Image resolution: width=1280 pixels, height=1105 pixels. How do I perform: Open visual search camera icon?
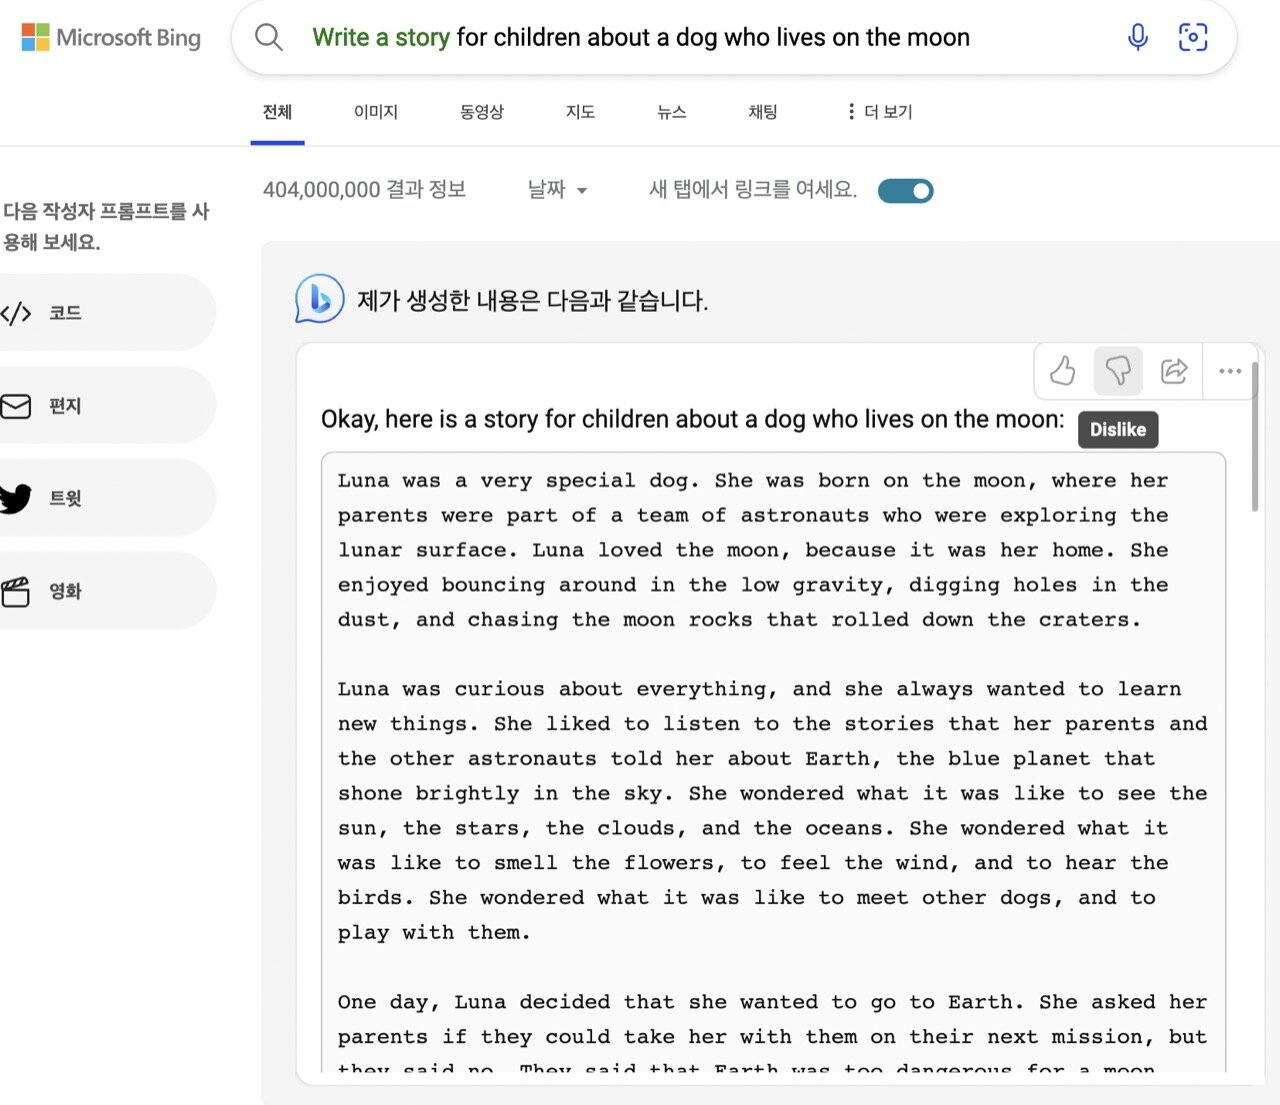click(1193, 38)
